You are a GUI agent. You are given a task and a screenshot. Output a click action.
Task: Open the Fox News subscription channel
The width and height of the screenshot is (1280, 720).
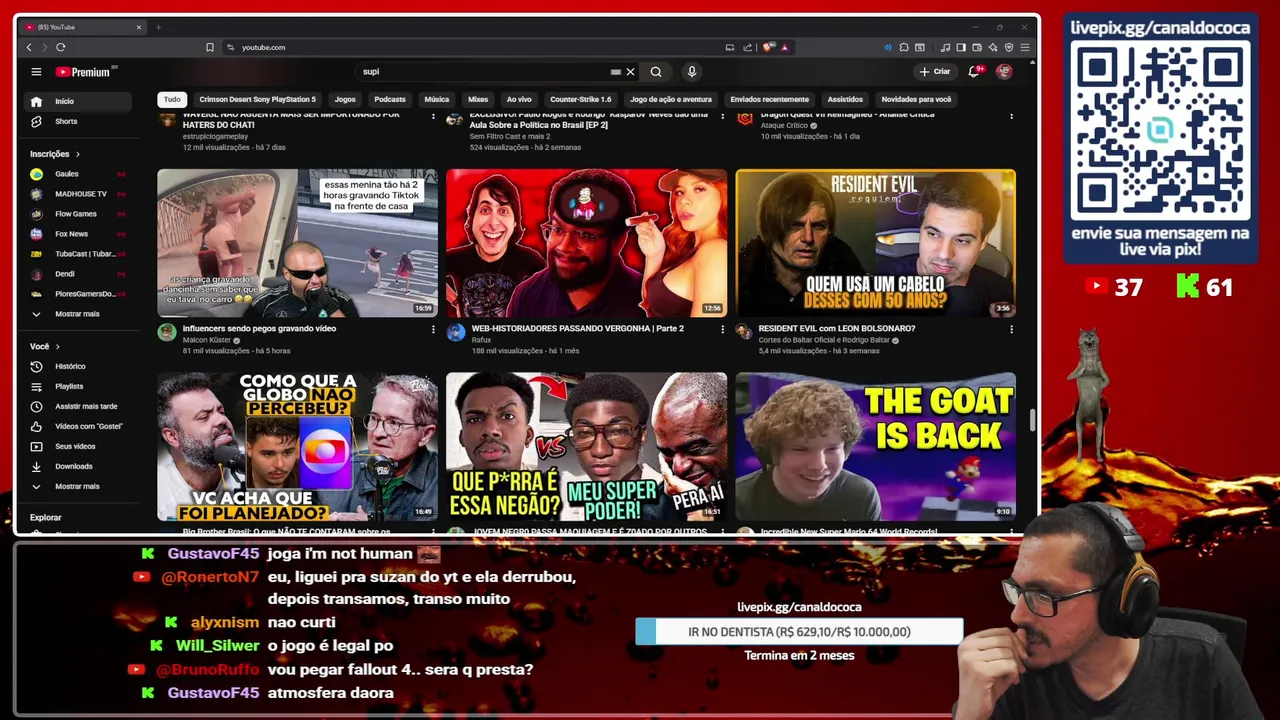[x=78, y=234]
